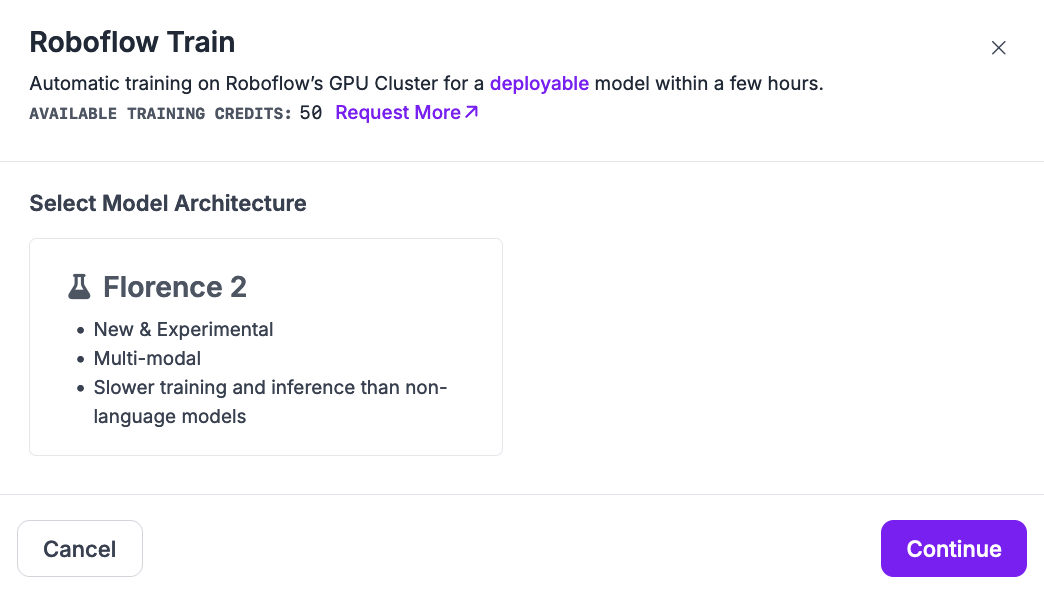The image size is (1044, 596).
Task: Click the flask icon beside Florence 2
Action: pyautogui.click(x=79, y=288)
